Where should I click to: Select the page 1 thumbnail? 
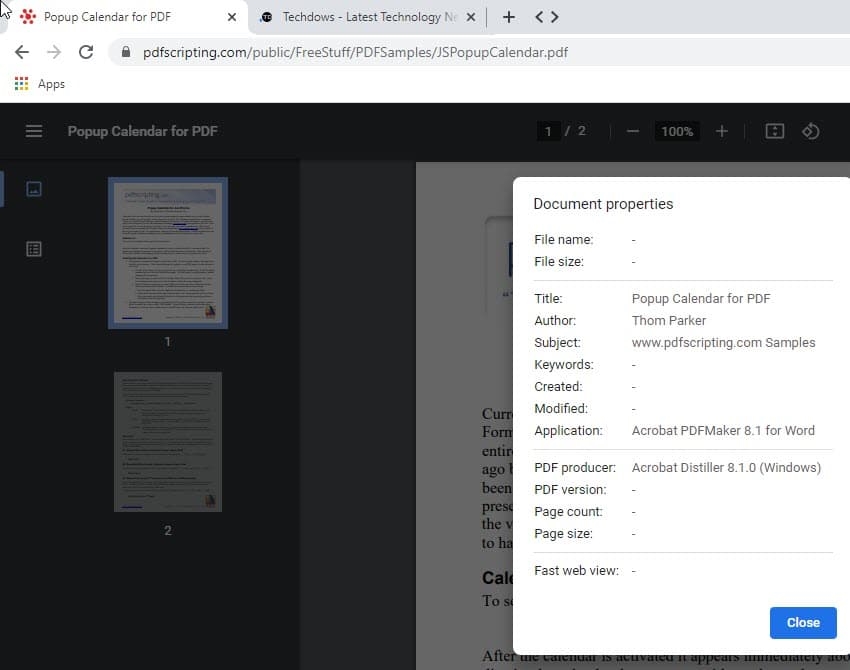168,252
